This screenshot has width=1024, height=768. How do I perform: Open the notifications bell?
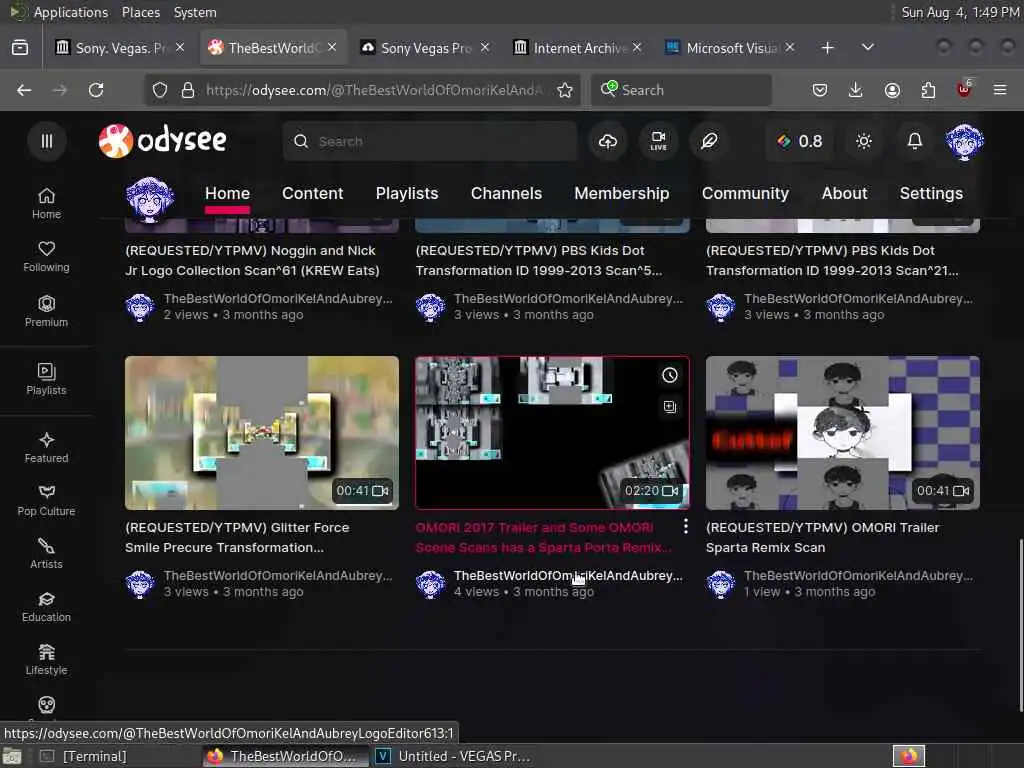914,141
